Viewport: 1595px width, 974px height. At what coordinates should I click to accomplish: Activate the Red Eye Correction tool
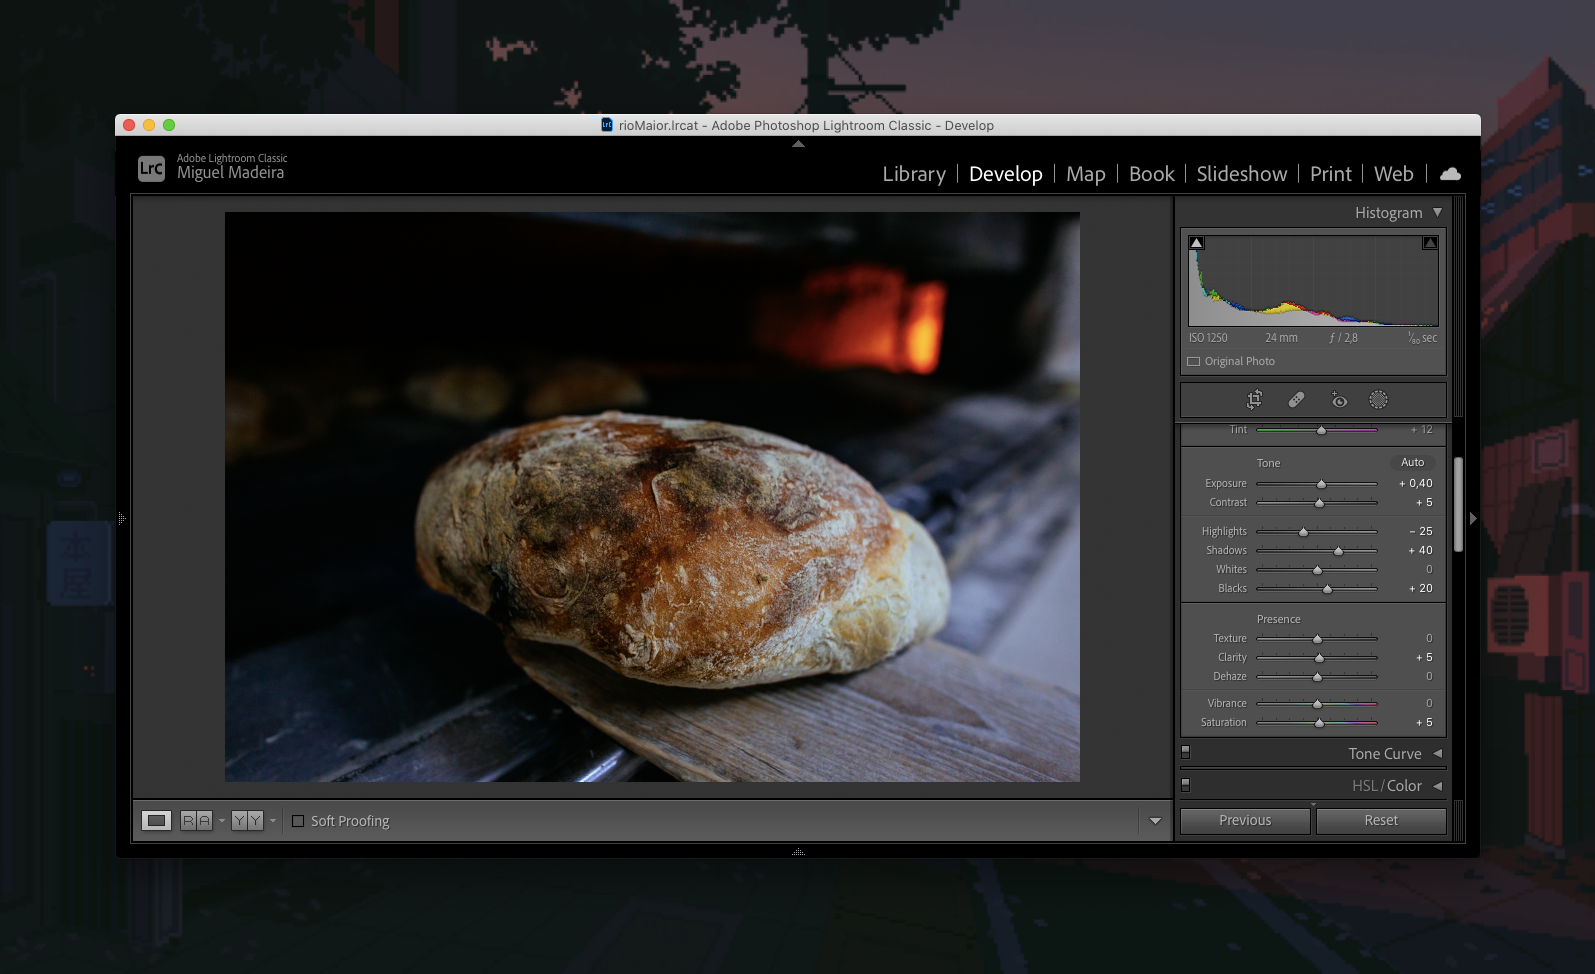tap(1339, 400)
